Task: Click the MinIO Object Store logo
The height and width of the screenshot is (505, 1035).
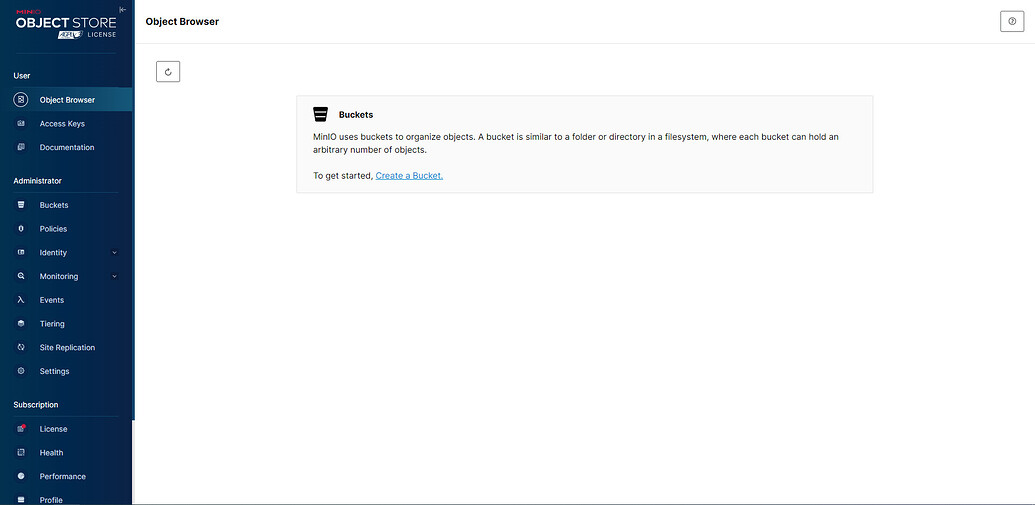Action: click(66, 23)
